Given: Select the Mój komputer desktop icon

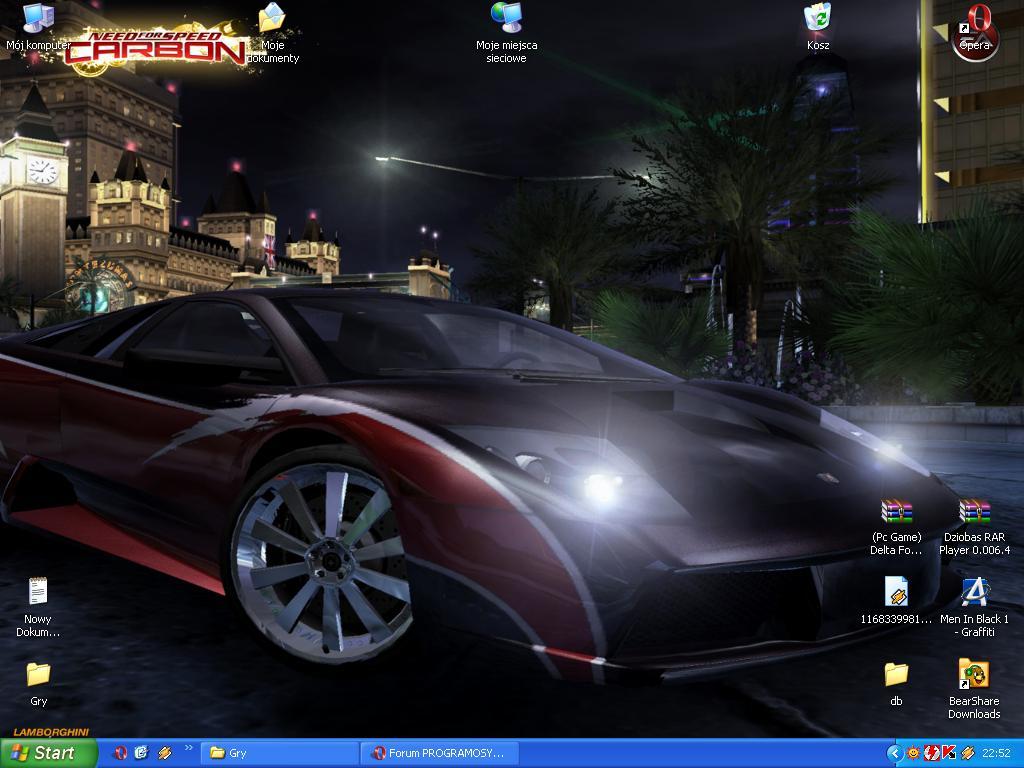Looking at the screenshot, I should click(38, 27).
